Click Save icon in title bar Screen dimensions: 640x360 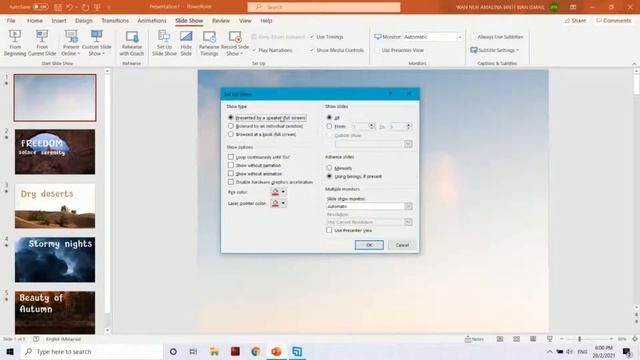click(x=58, y=7)
